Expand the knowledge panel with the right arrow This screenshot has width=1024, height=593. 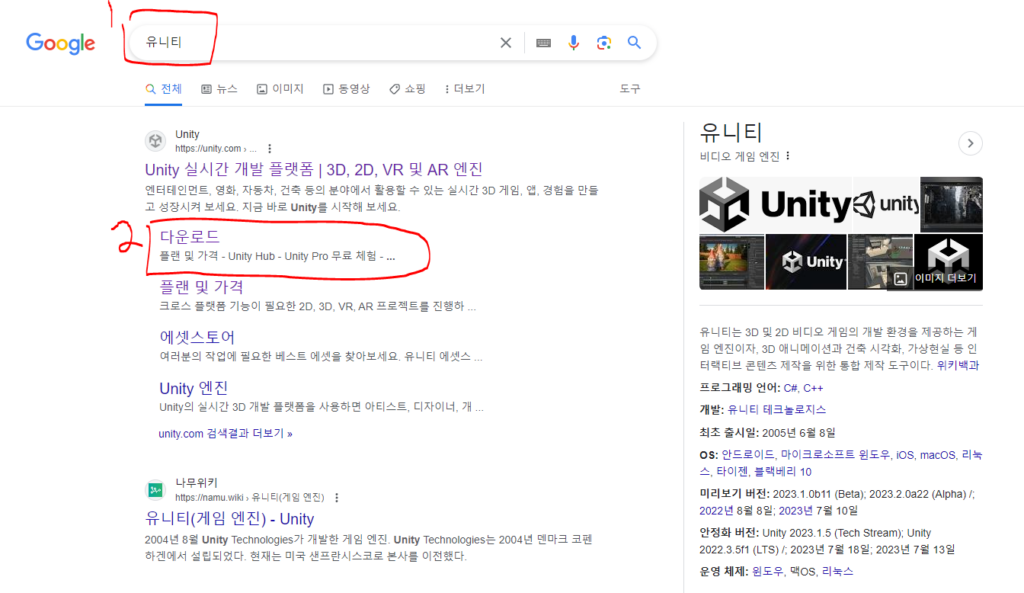pyautogui.click(x=970, y=143)
